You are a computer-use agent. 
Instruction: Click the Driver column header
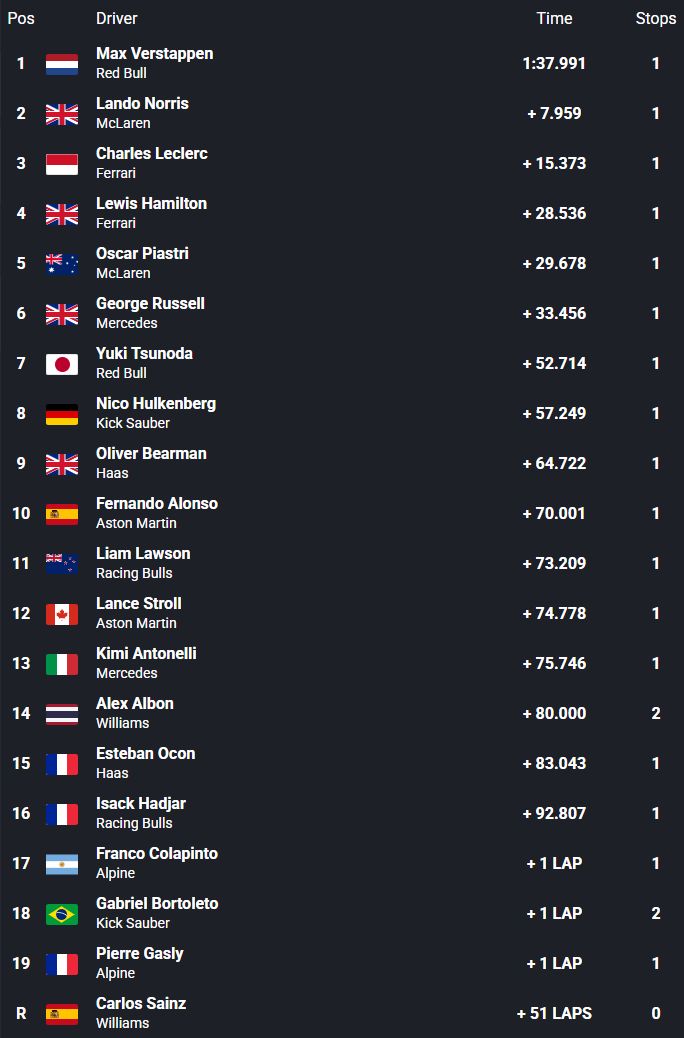click(x=117, y=18)
